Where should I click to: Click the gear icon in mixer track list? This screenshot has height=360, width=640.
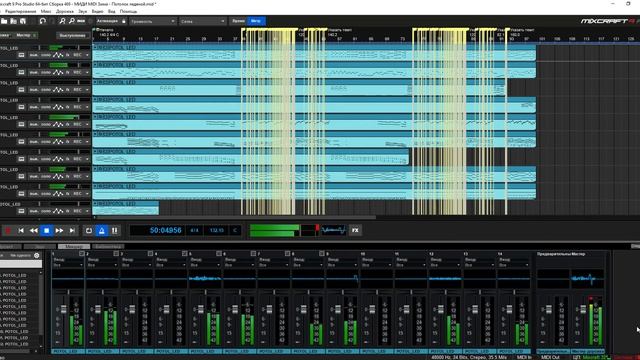pyautogui.click(x=37, y=256)
